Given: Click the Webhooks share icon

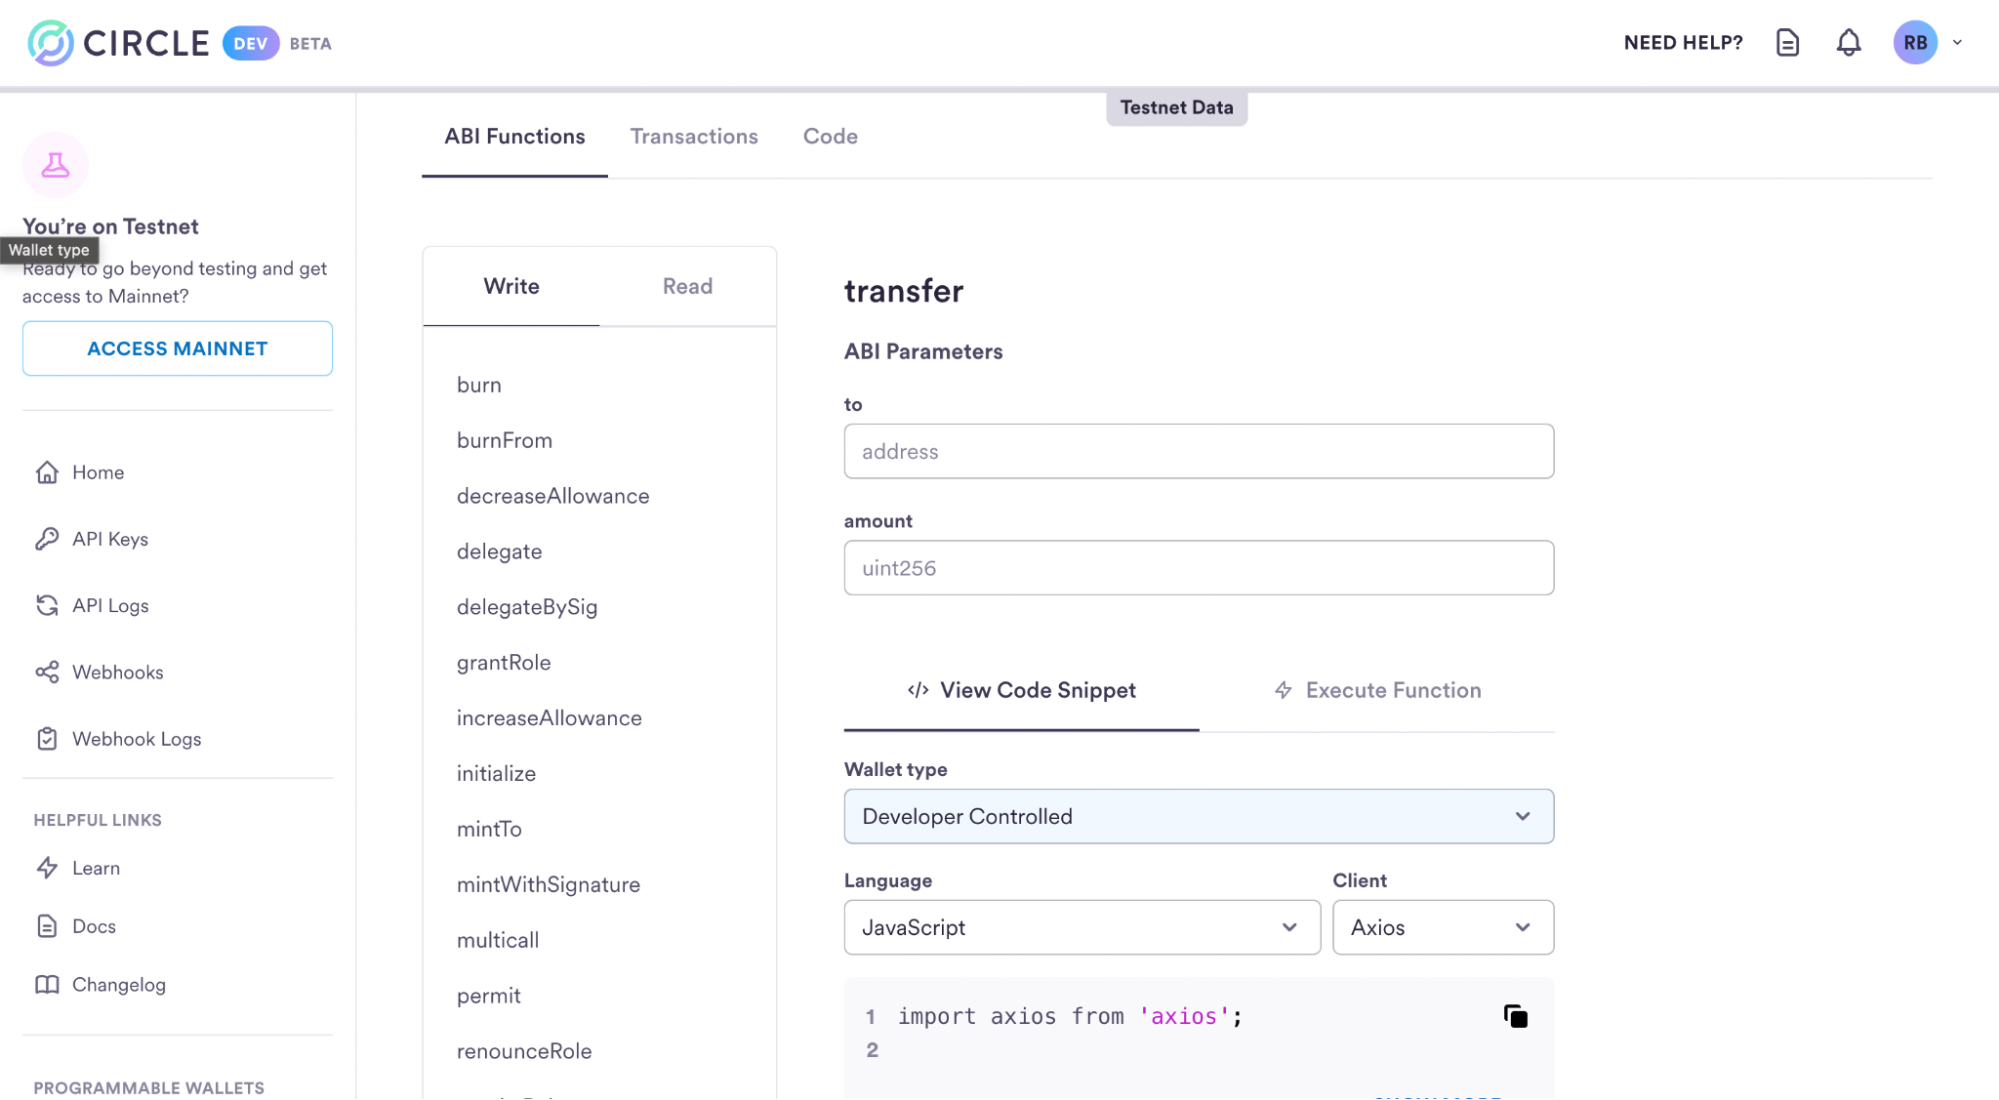Looking at the screenshot, I should pyautogui.click(x=47, y=672).
